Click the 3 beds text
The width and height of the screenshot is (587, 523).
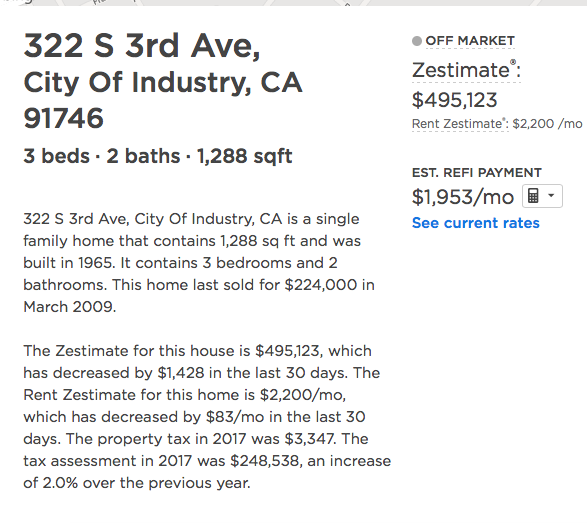pyautogui.click(x=57, y=156)
